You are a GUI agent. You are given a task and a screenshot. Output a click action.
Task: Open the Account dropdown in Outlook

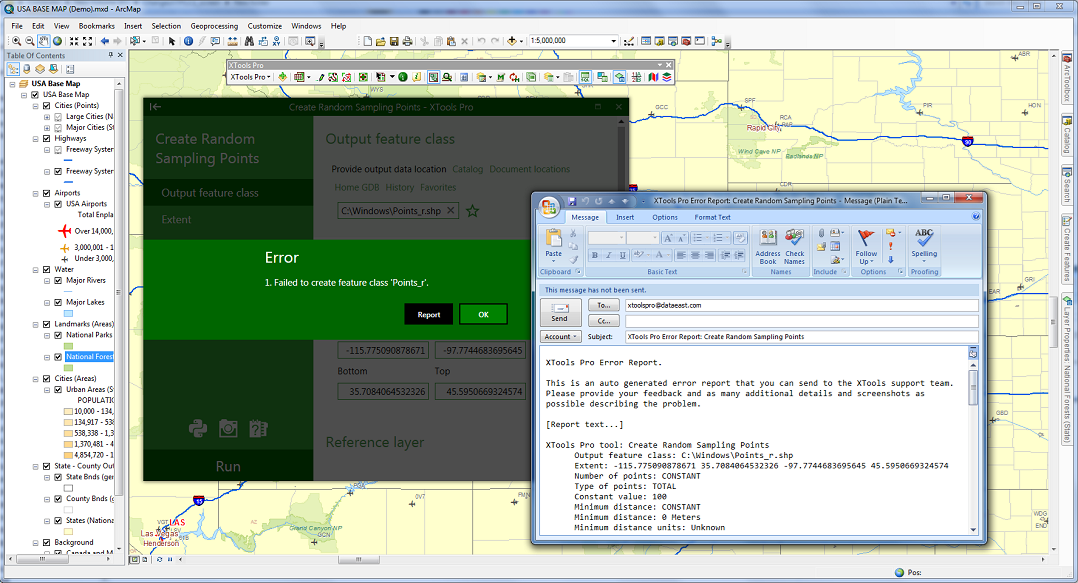click(x=561, y=337)
